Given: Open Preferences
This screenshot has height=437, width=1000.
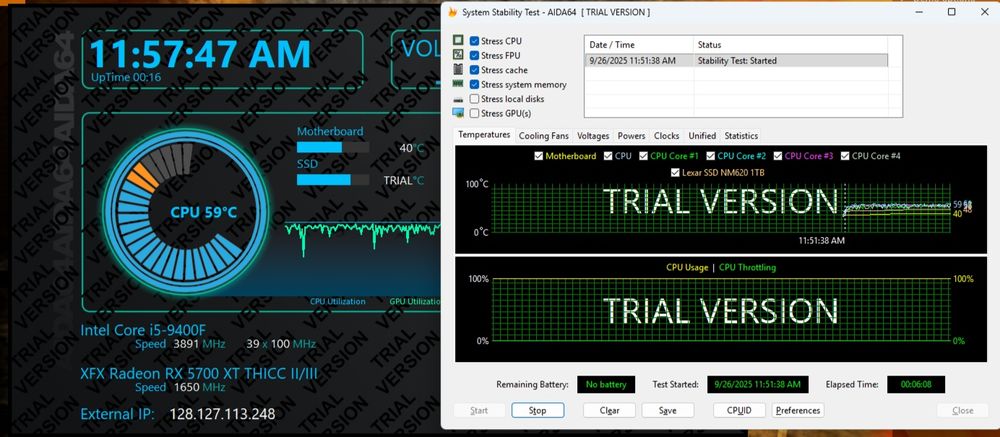Looking at the screenshot, I should 798,410.
